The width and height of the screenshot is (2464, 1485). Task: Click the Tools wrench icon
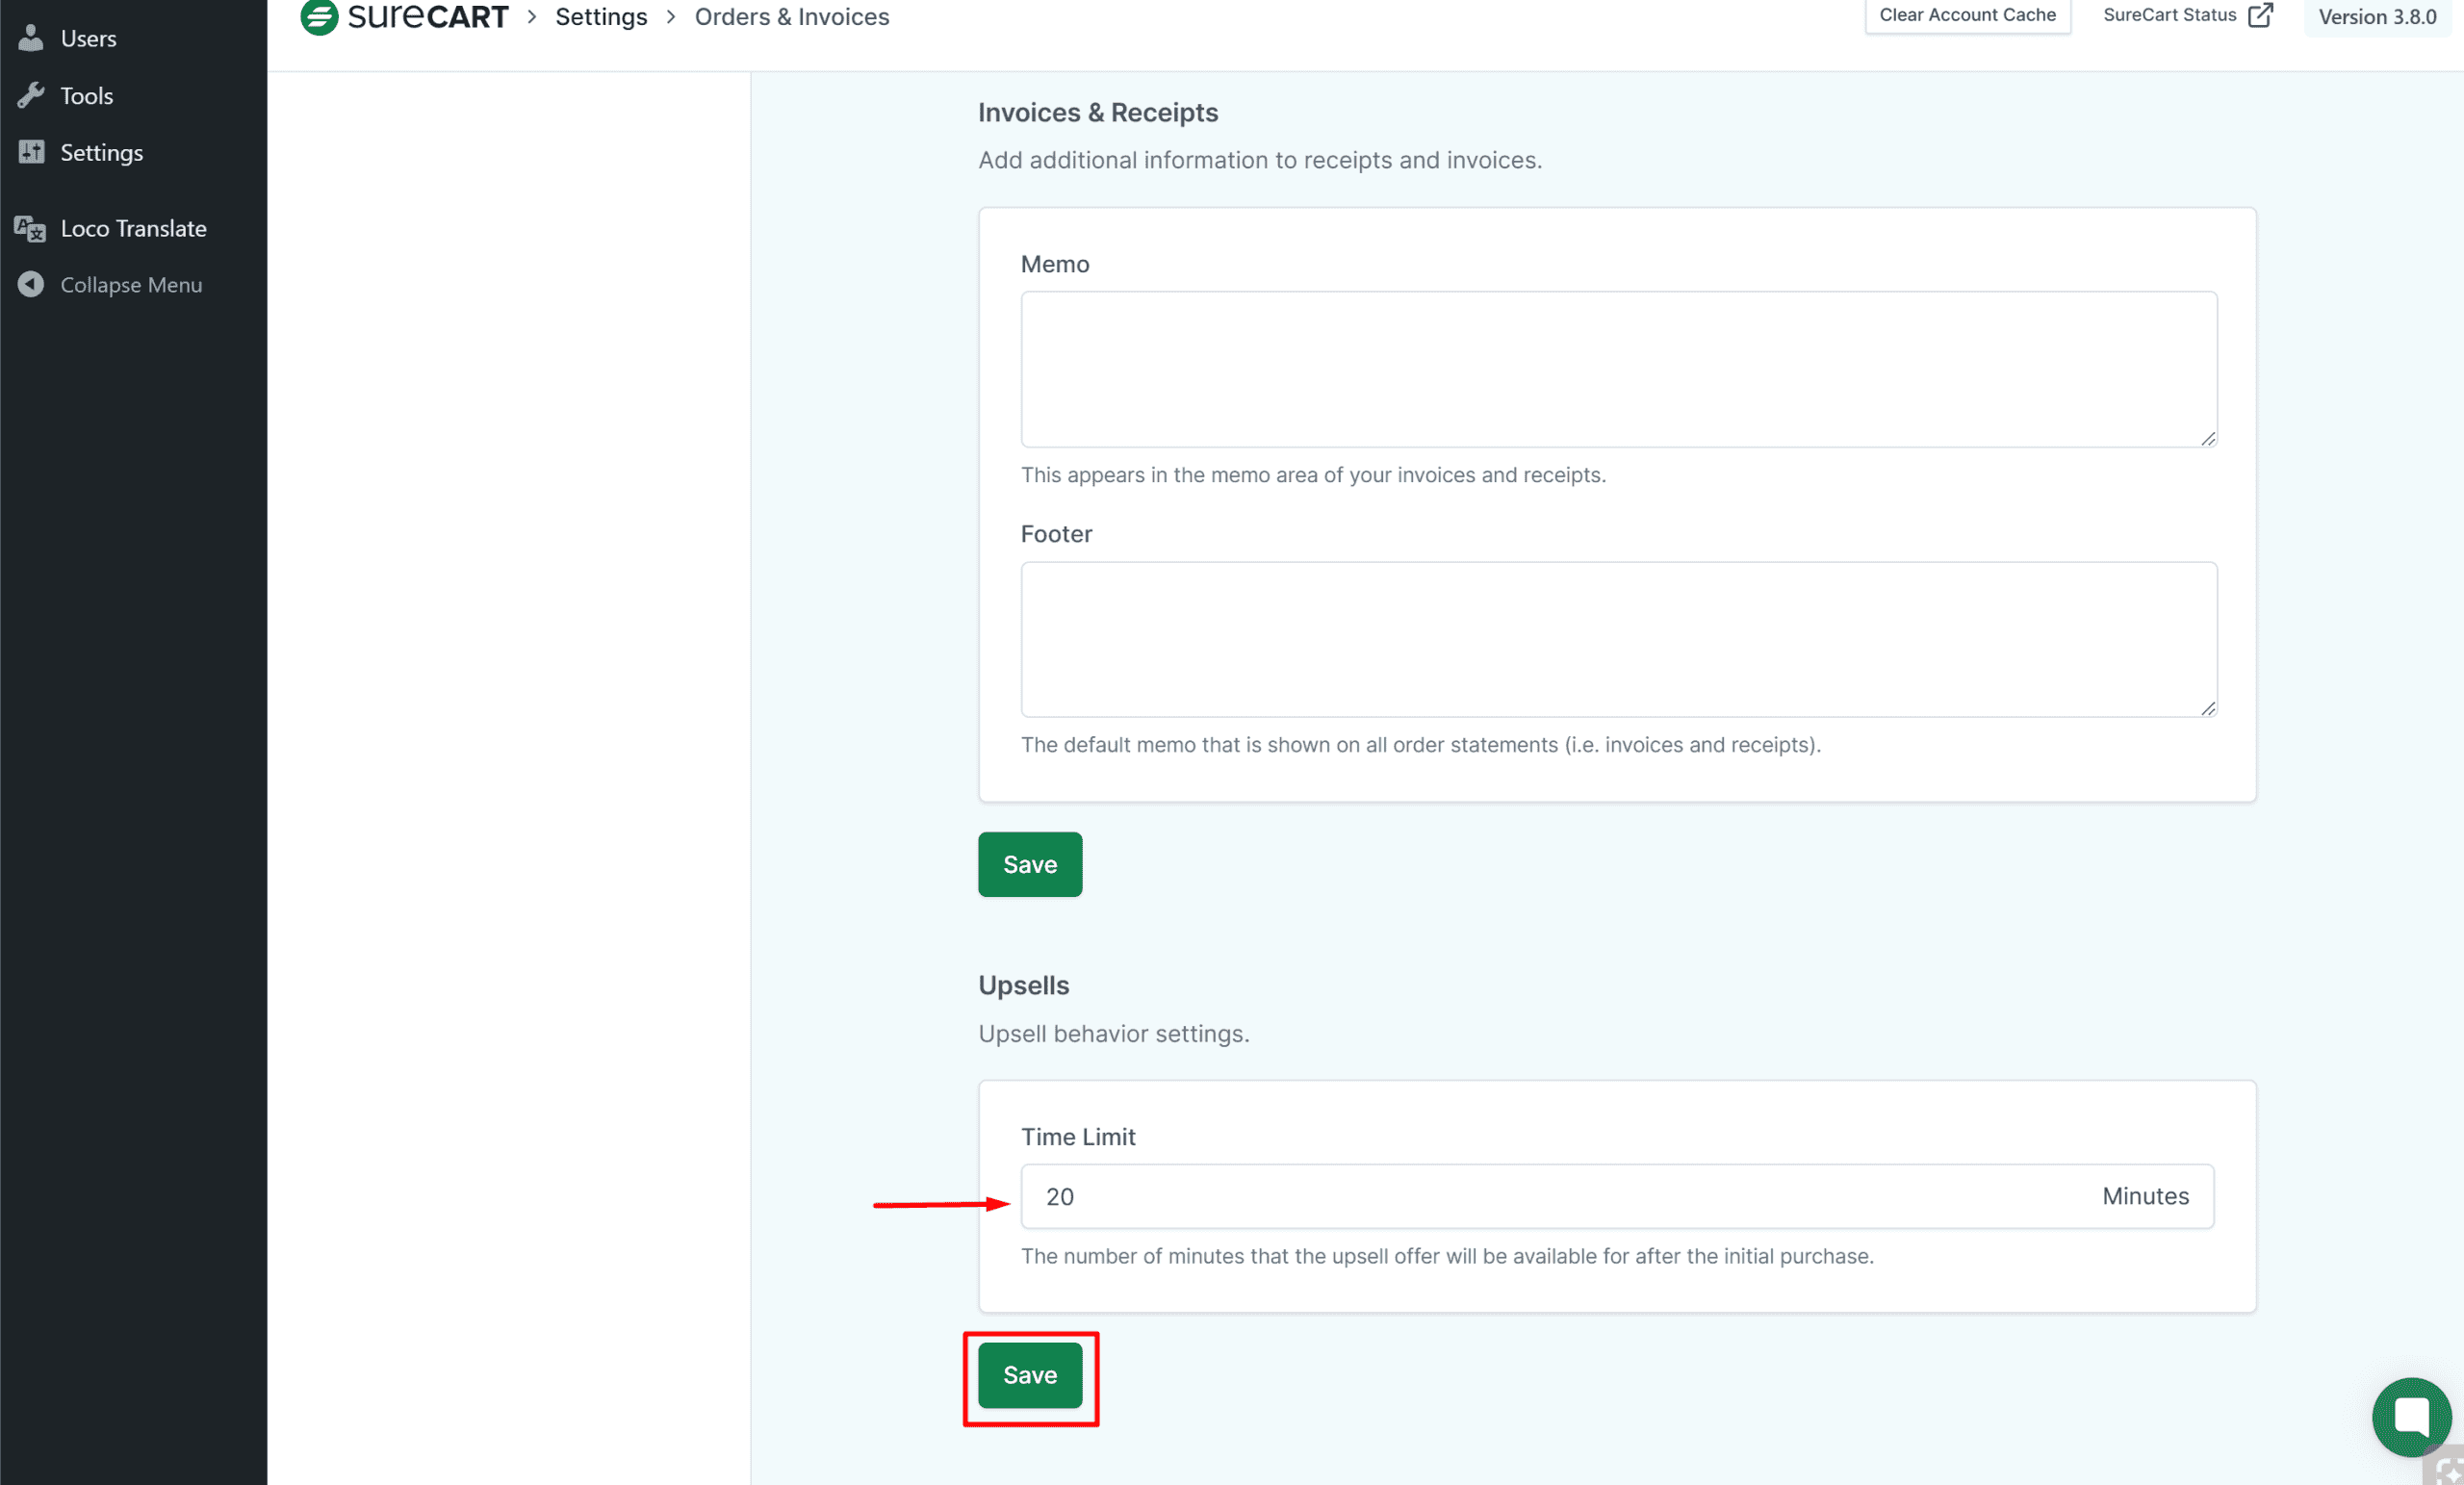tap(31, 95)
